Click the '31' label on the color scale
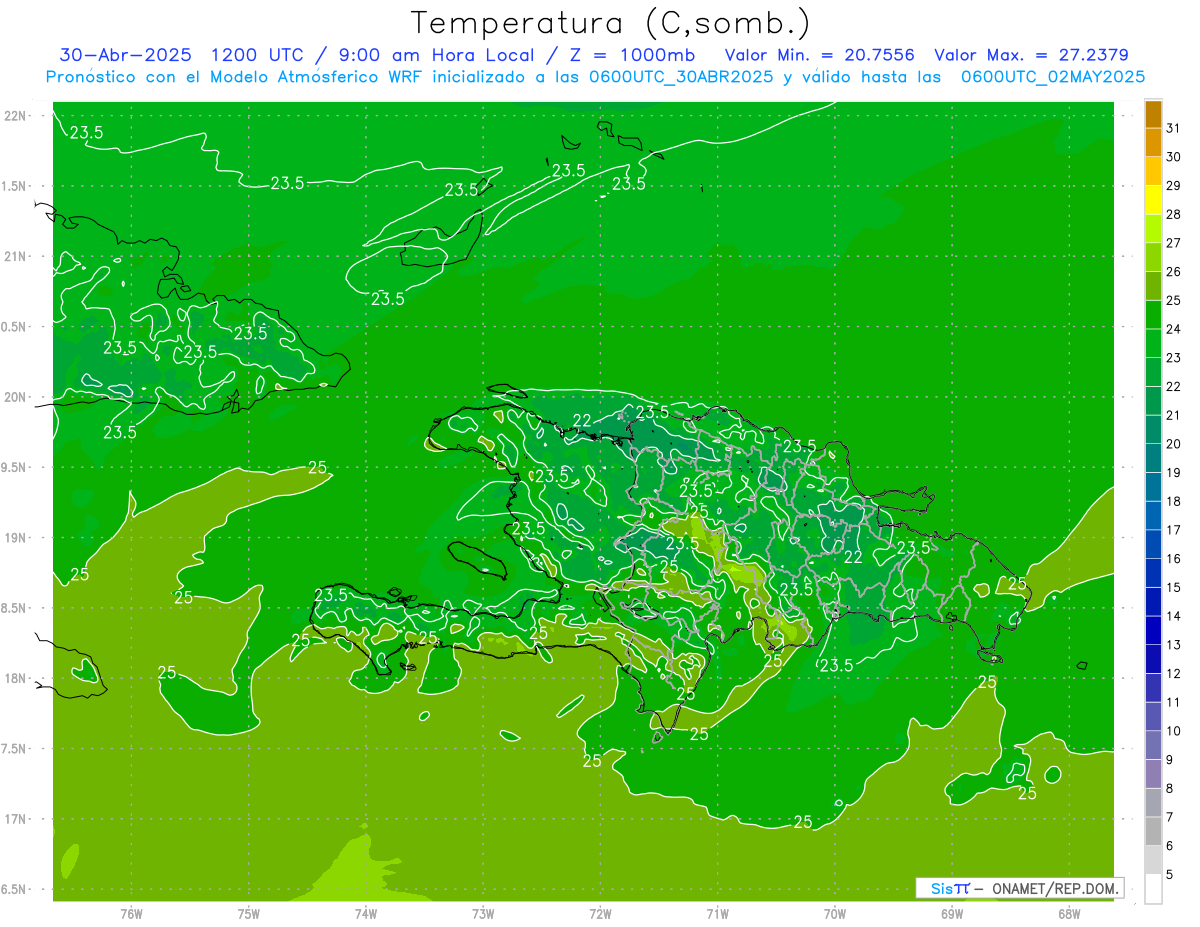The height and width of the screenshot is (927, 1200). (x=1174, y=127)
